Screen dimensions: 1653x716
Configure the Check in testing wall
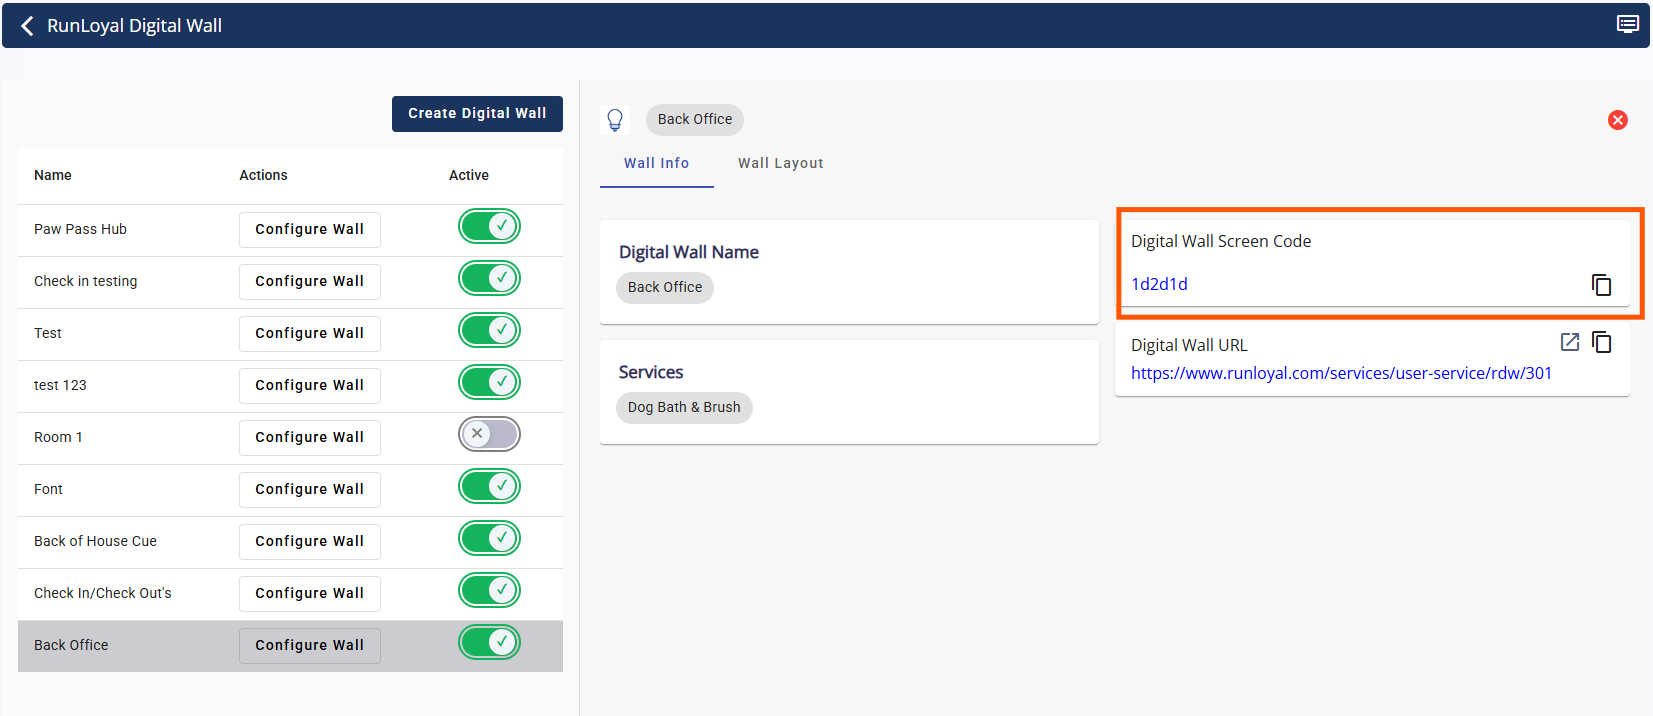click(x=310, y=281)
